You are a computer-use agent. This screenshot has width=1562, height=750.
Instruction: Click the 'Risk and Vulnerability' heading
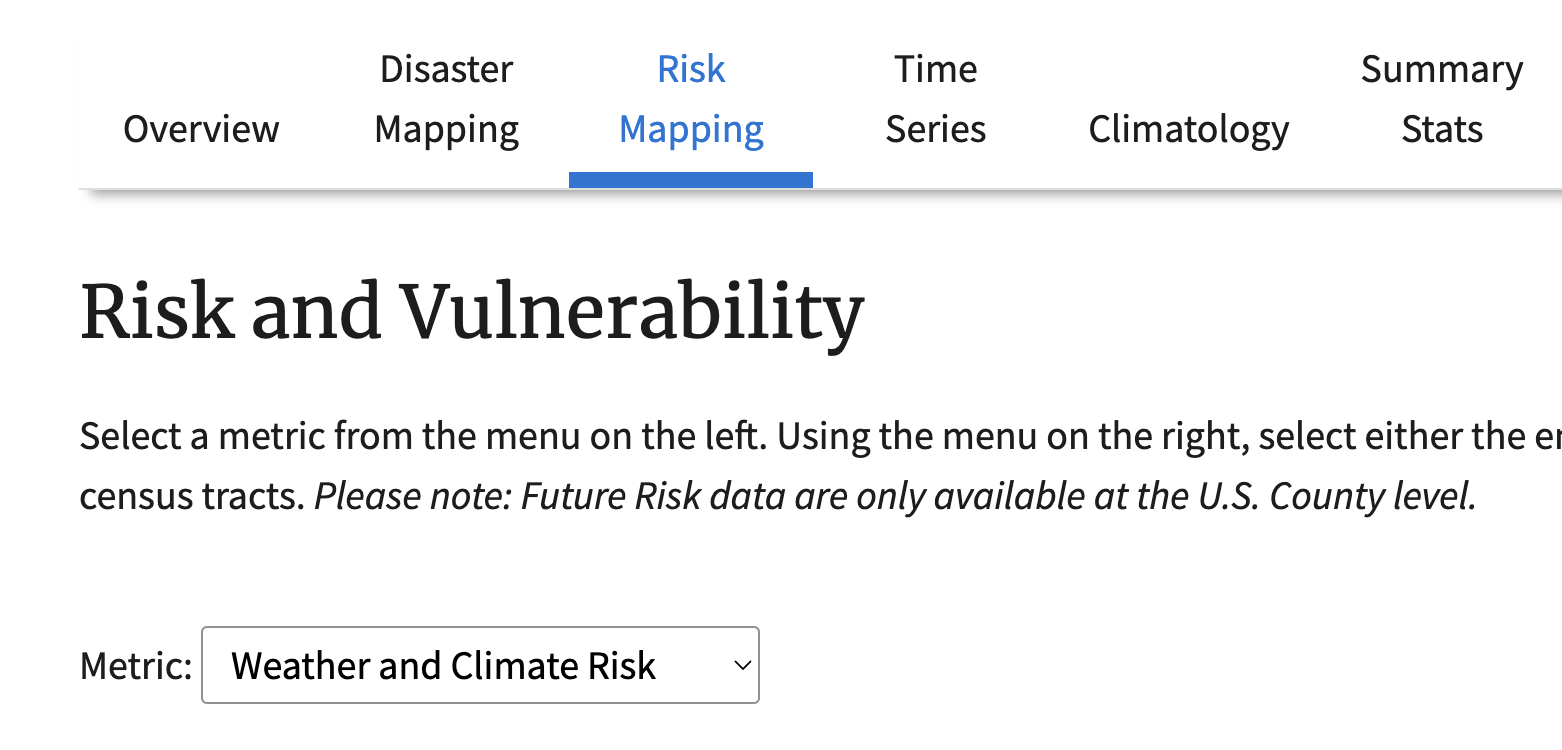[x=471, y=313]
